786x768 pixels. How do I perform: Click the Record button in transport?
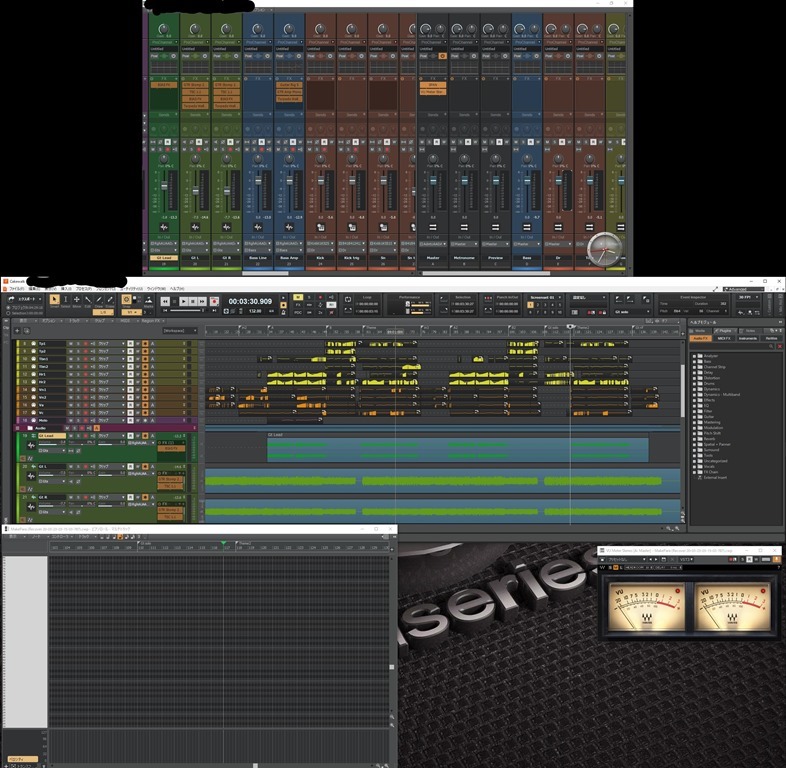pos(214,301)
